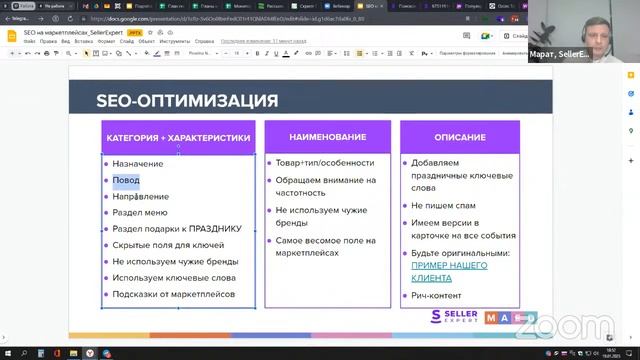Open the Формат menu
Viewport: 640px width, 360px height.
pyautogui.click(x=106, y=41)
